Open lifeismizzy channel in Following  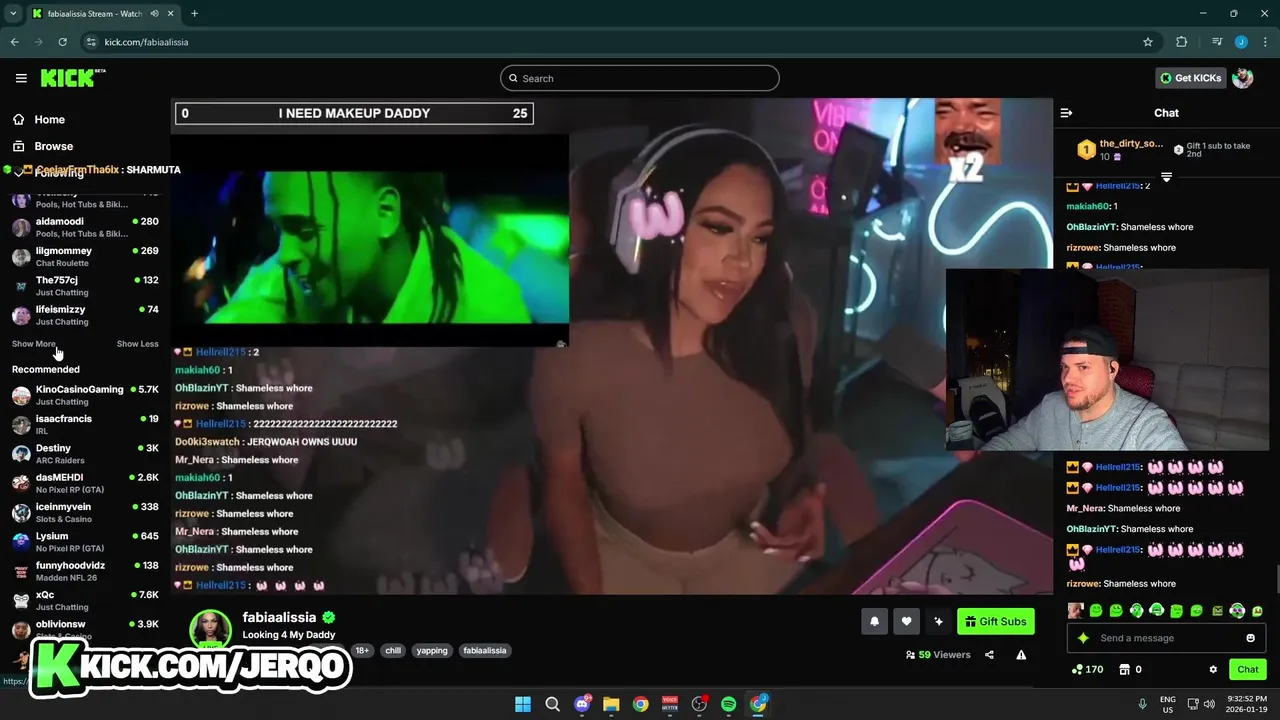pyautogui.click(x=85, y=315)
